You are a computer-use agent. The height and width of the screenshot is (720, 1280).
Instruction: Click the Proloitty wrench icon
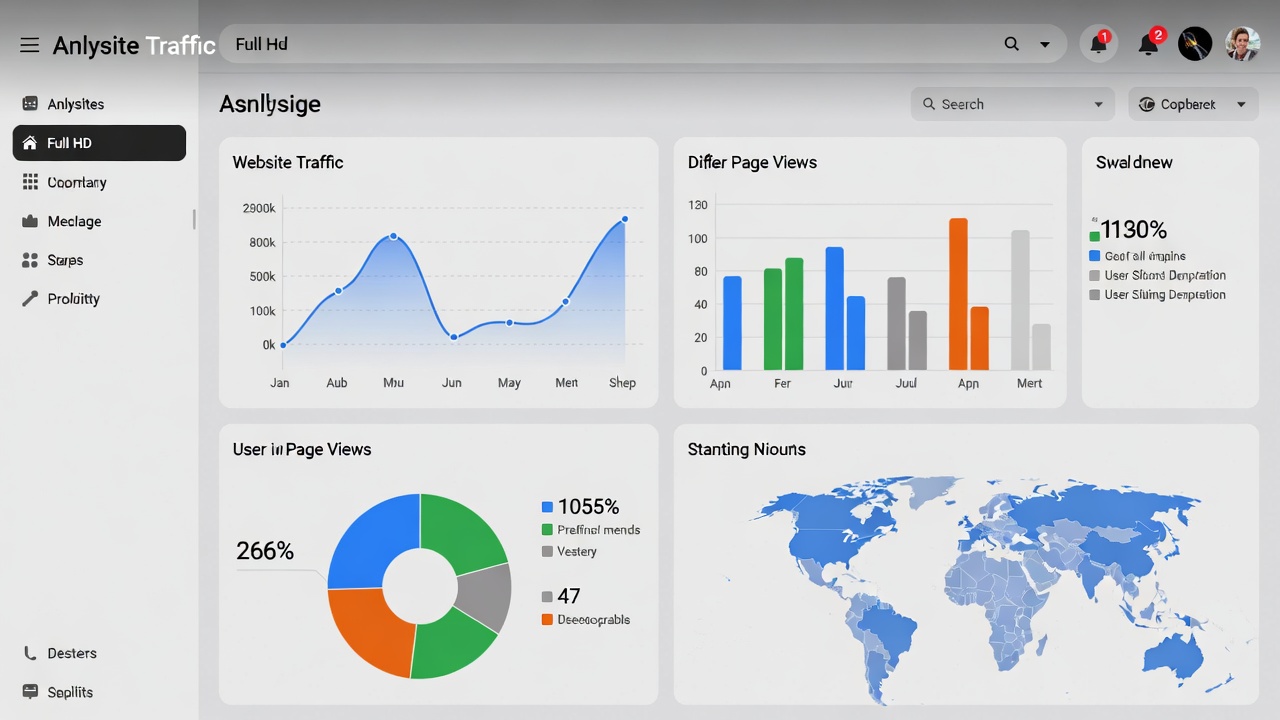point(30,298)
